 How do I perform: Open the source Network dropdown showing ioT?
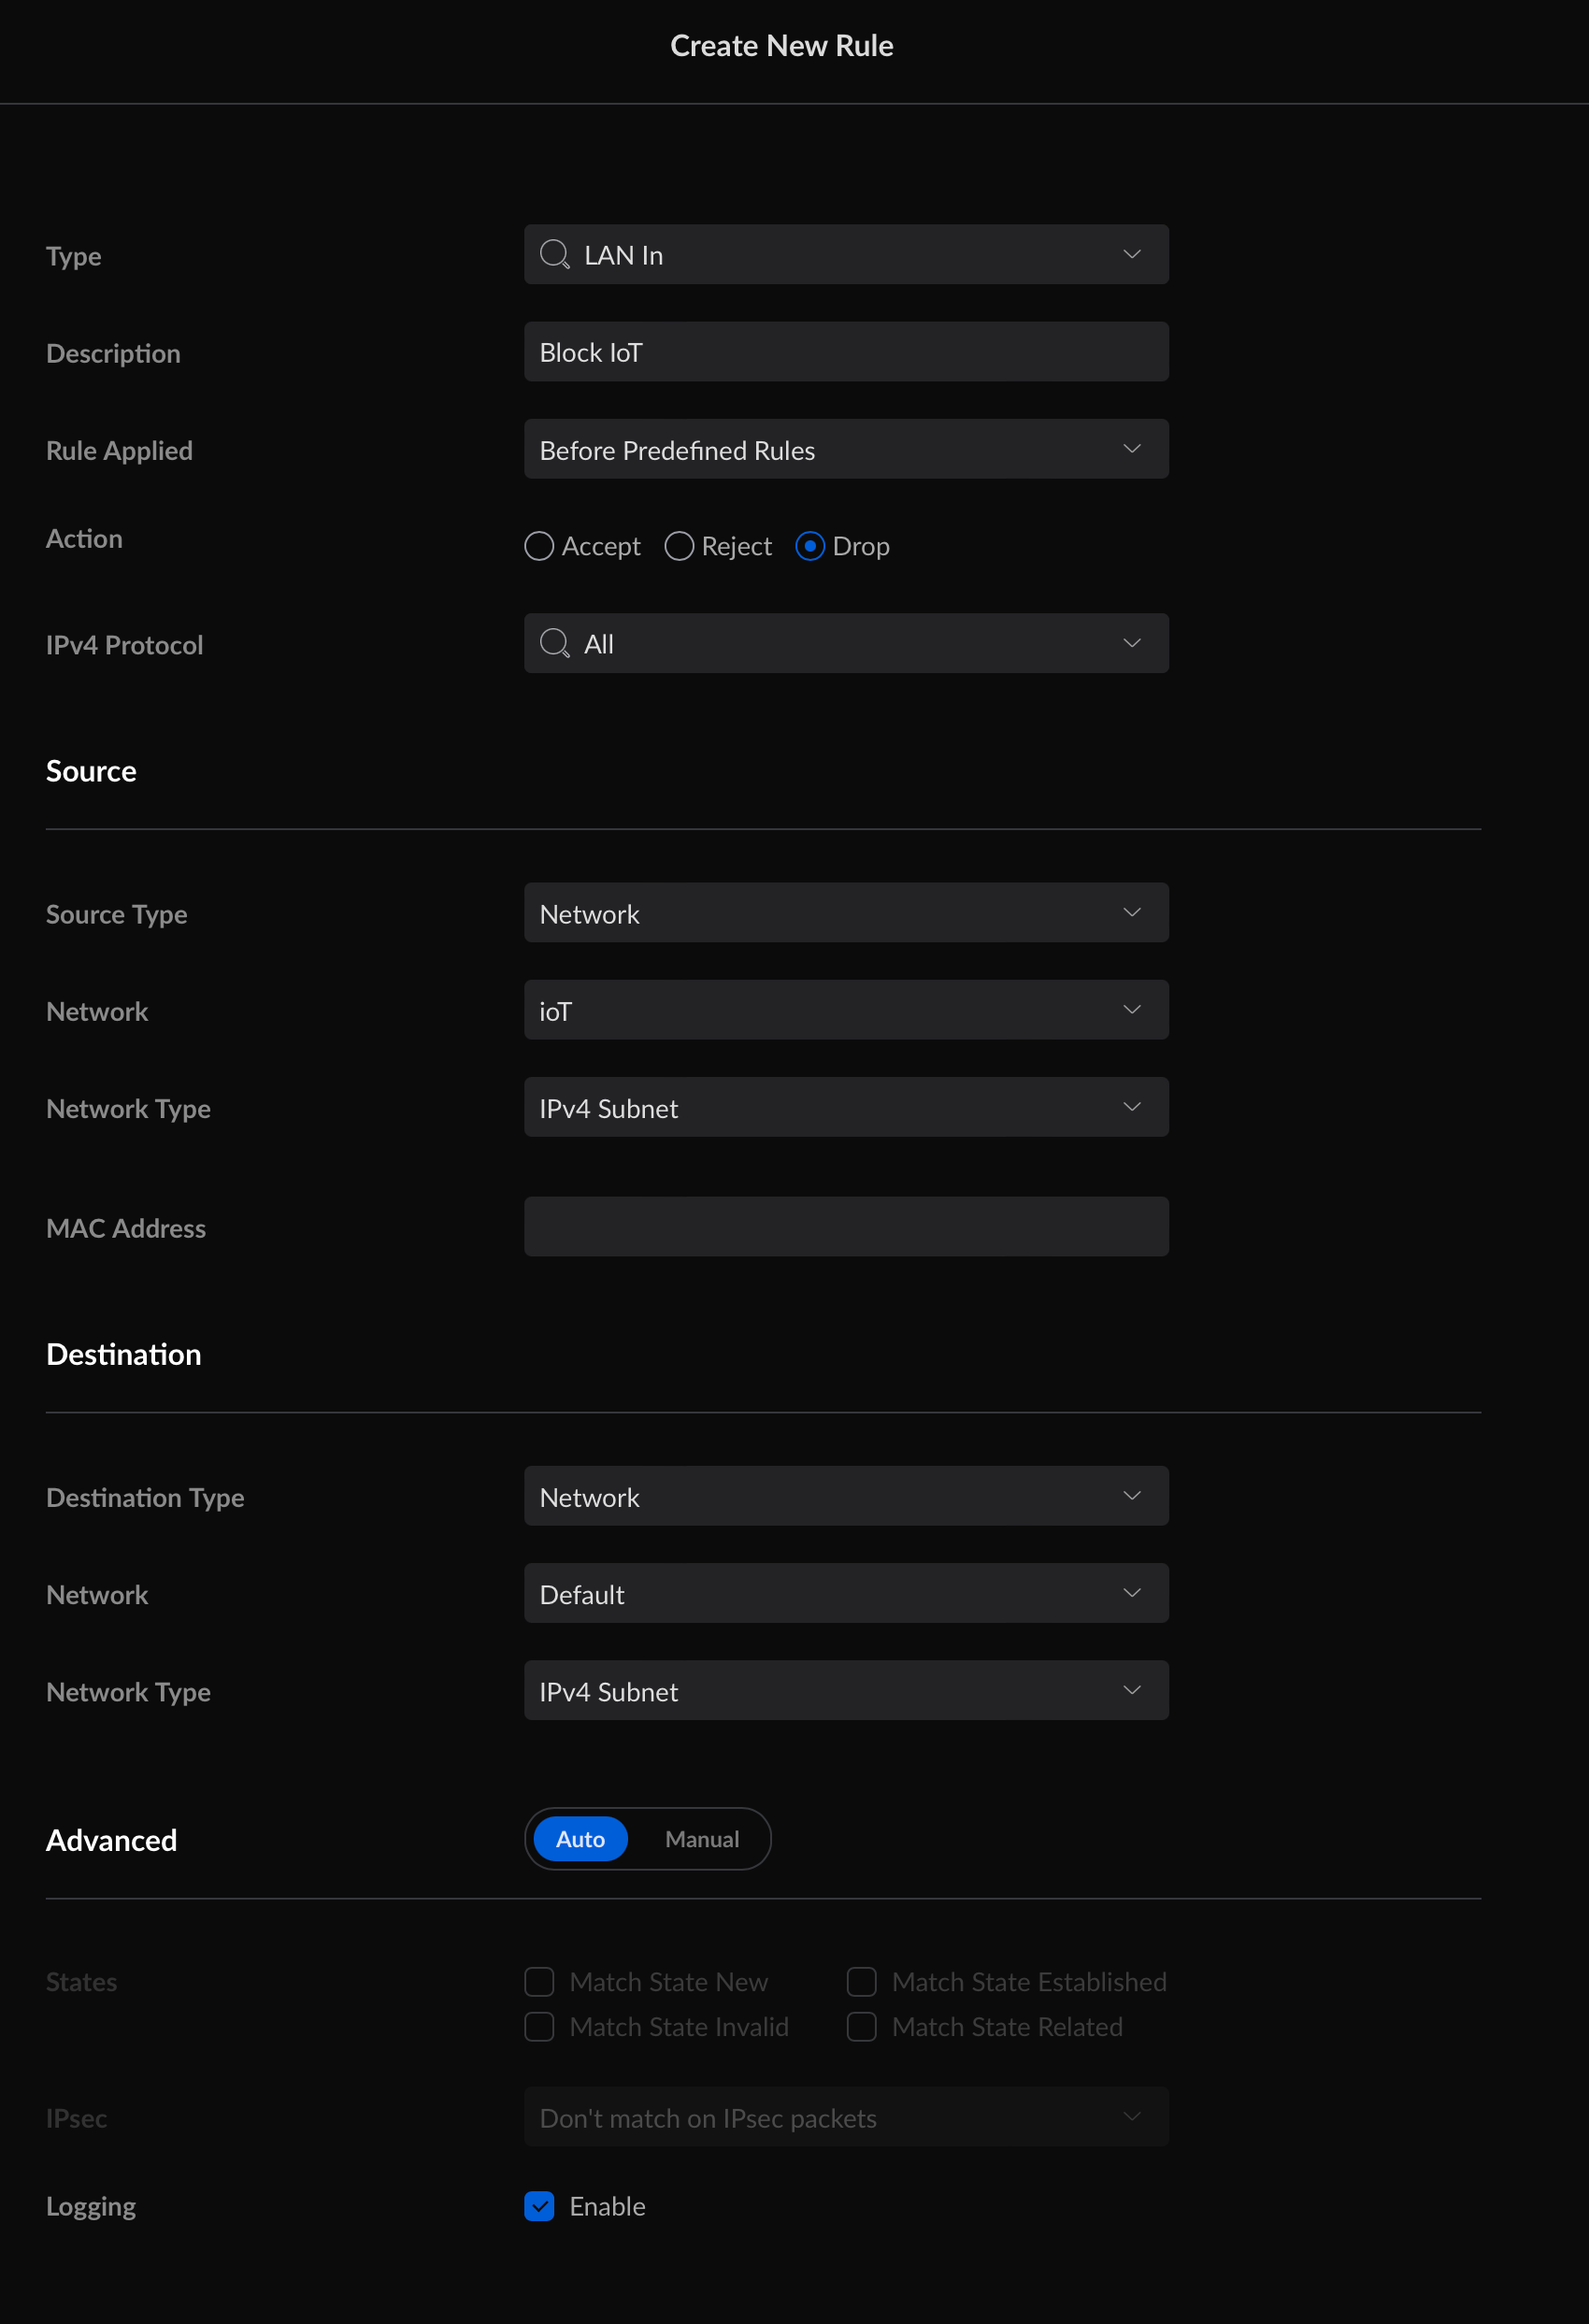[x=846, y=1010]
